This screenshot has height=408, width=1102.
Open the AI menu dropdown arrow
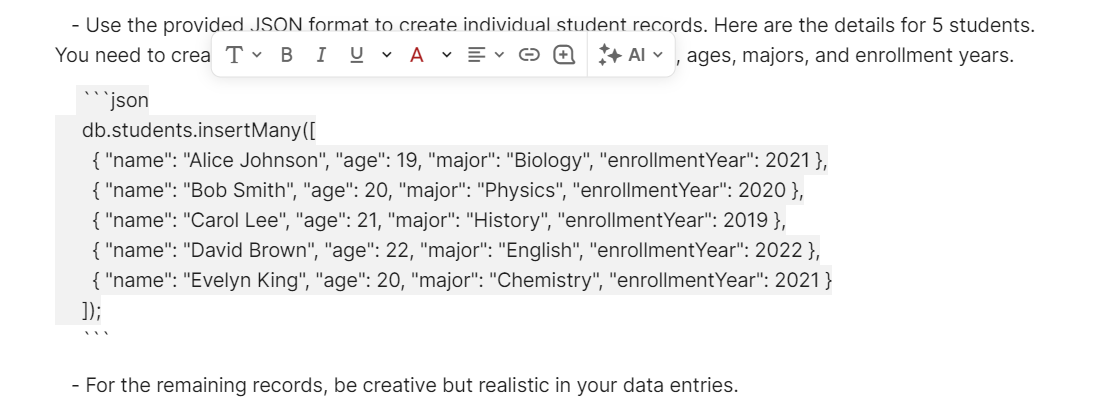tap(657, 55)
